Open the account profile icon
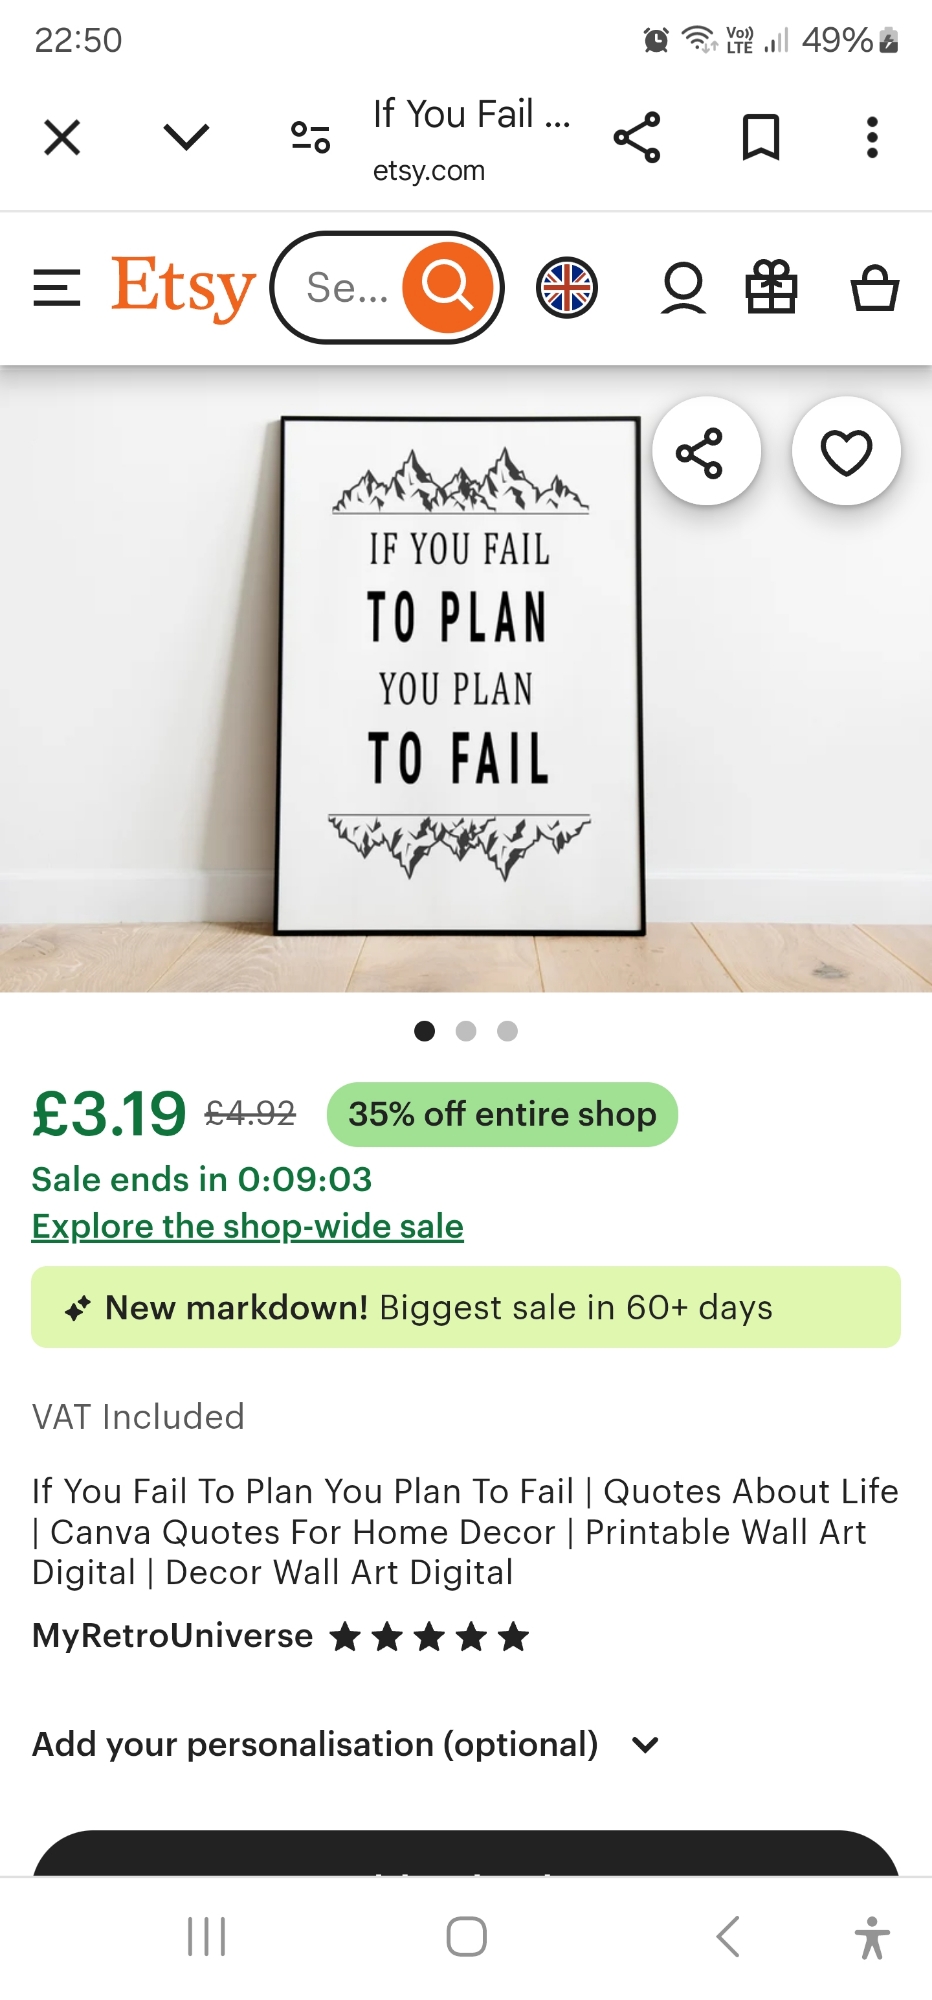This screenshot has height=2000, width=932. coord(683,288)
